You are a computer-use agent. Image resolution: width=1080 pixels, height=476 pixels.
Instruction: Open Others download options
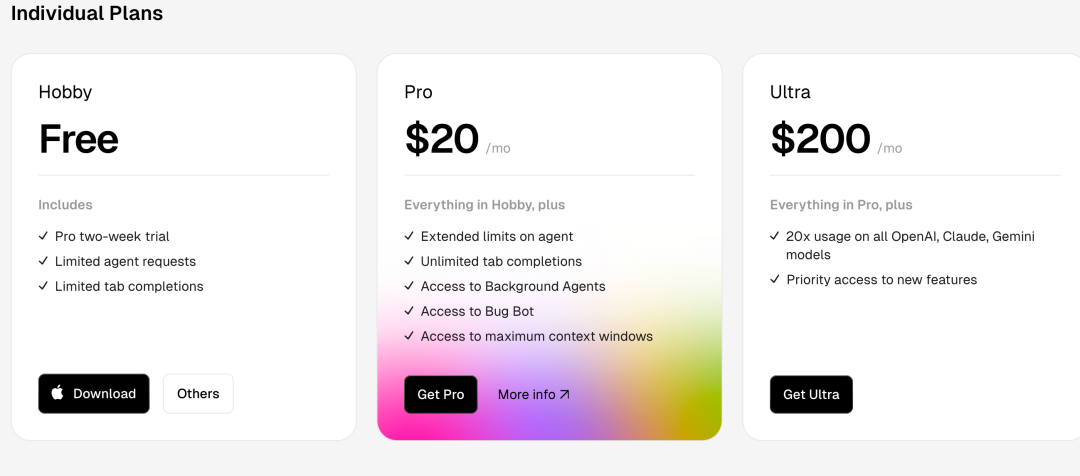(198, 393)
